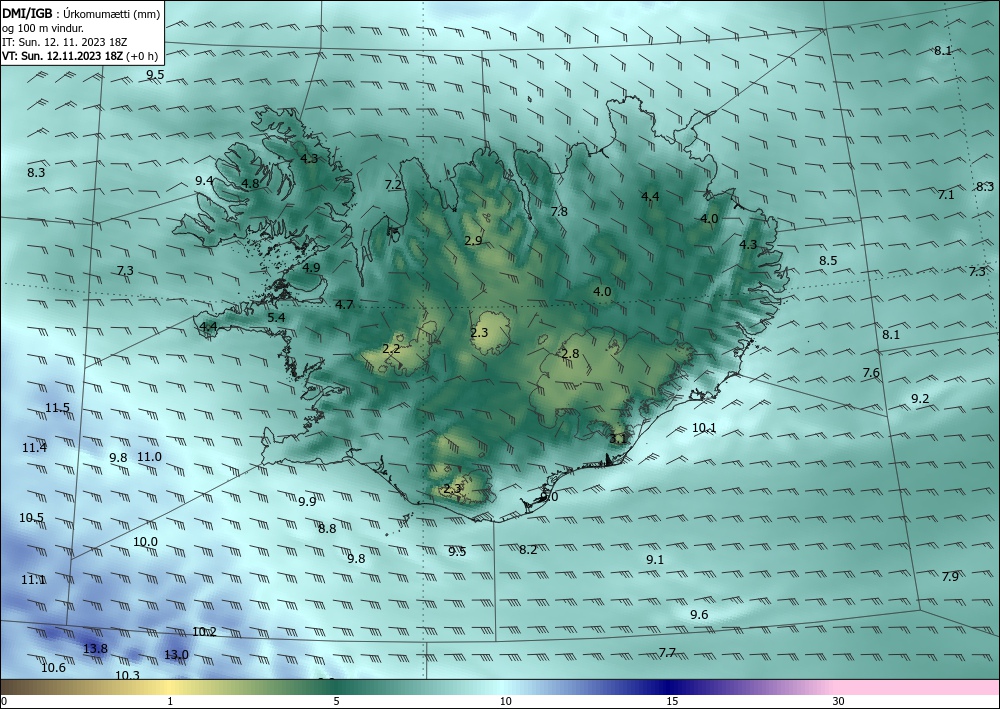Click the map value '9.2' in the eastern sea
Viewport: 1000px width, 709px height.
pyautogui.click(x=920, y=398)
